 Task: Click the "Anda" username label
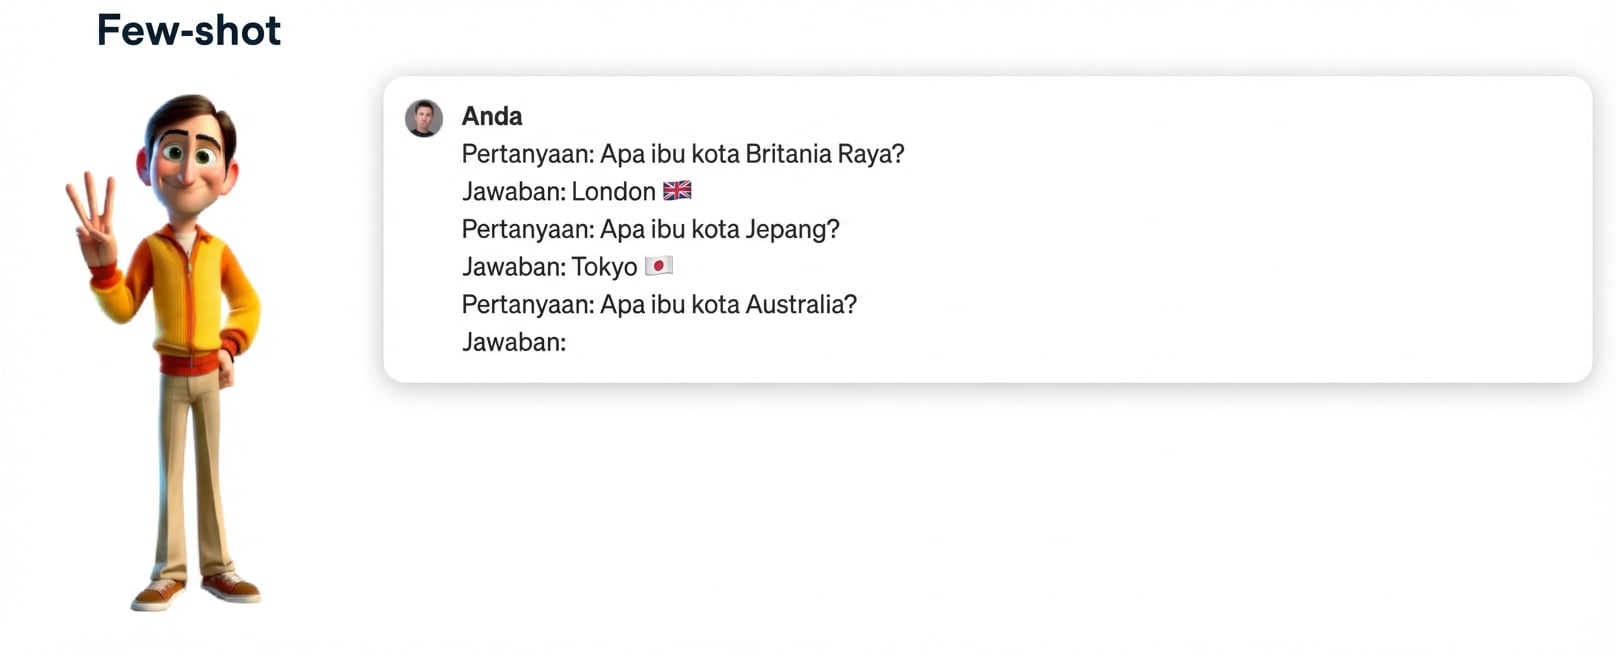click(492, 116)
